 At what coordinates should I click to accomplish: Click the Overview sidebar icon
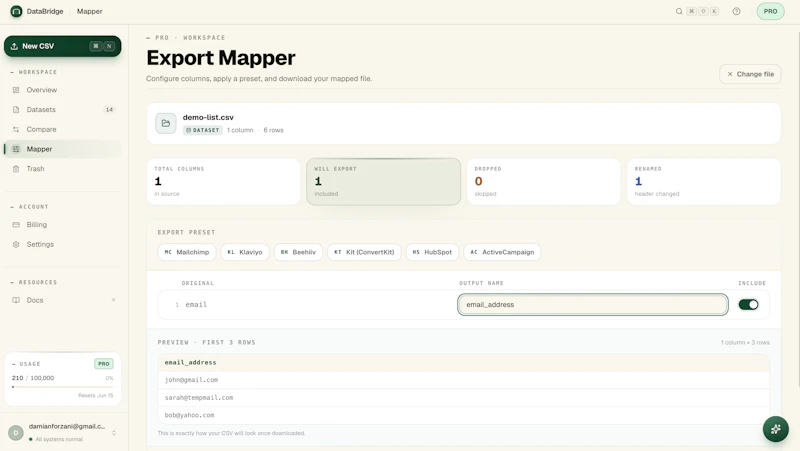pyautogui.click(x=16, y=90)
